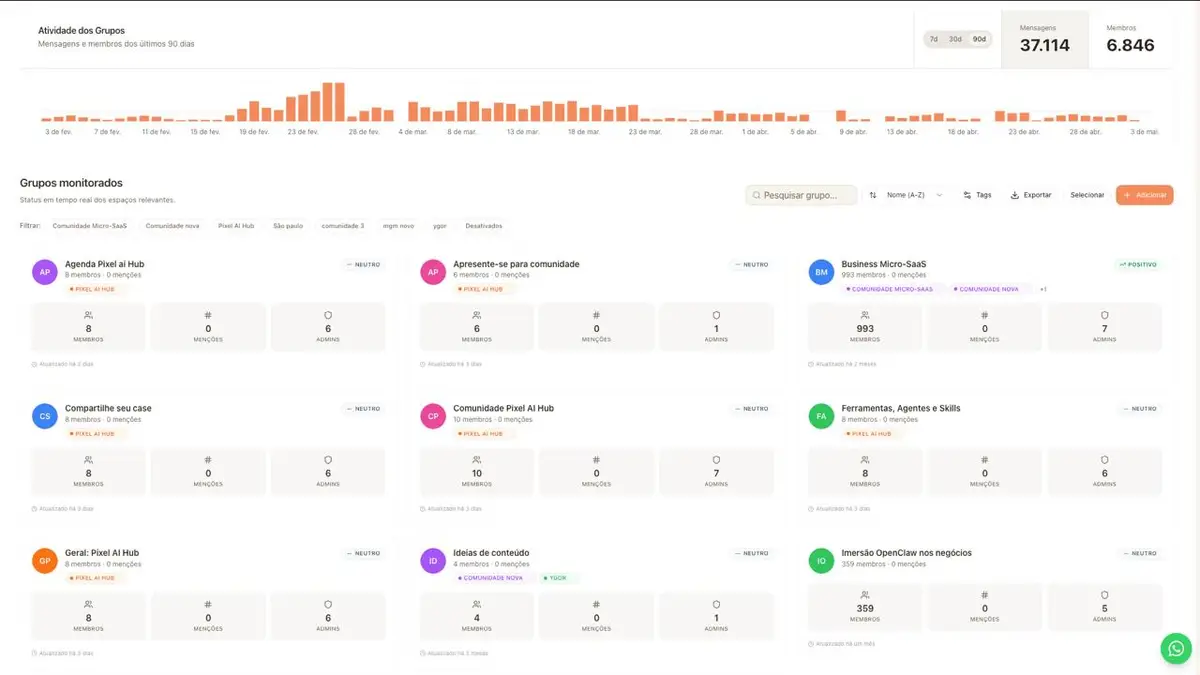Click the NEUTRO badge on Agenda Pixel ai Hub
1200x675 pixels.
pos(364,265)
